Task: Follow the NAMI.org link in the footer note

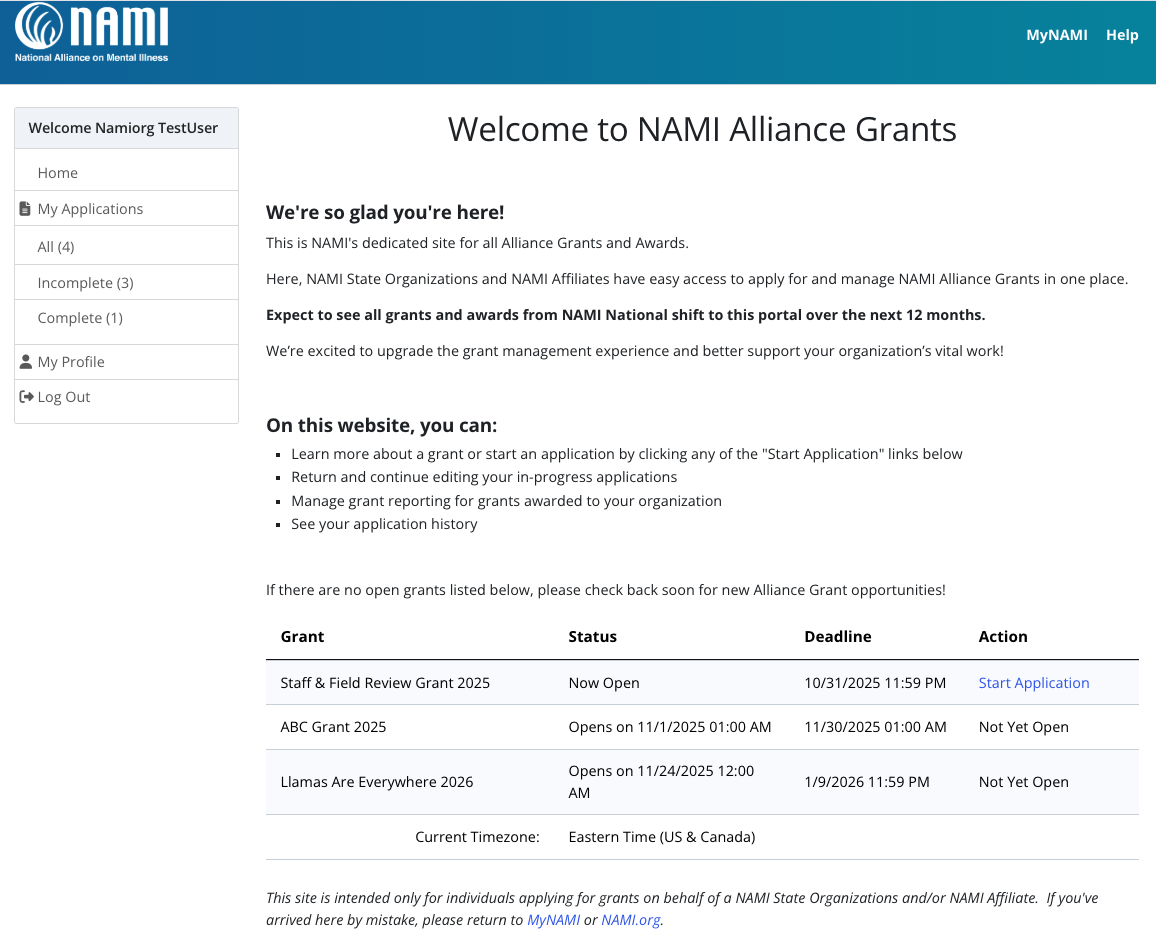Action: click(630, 920)
